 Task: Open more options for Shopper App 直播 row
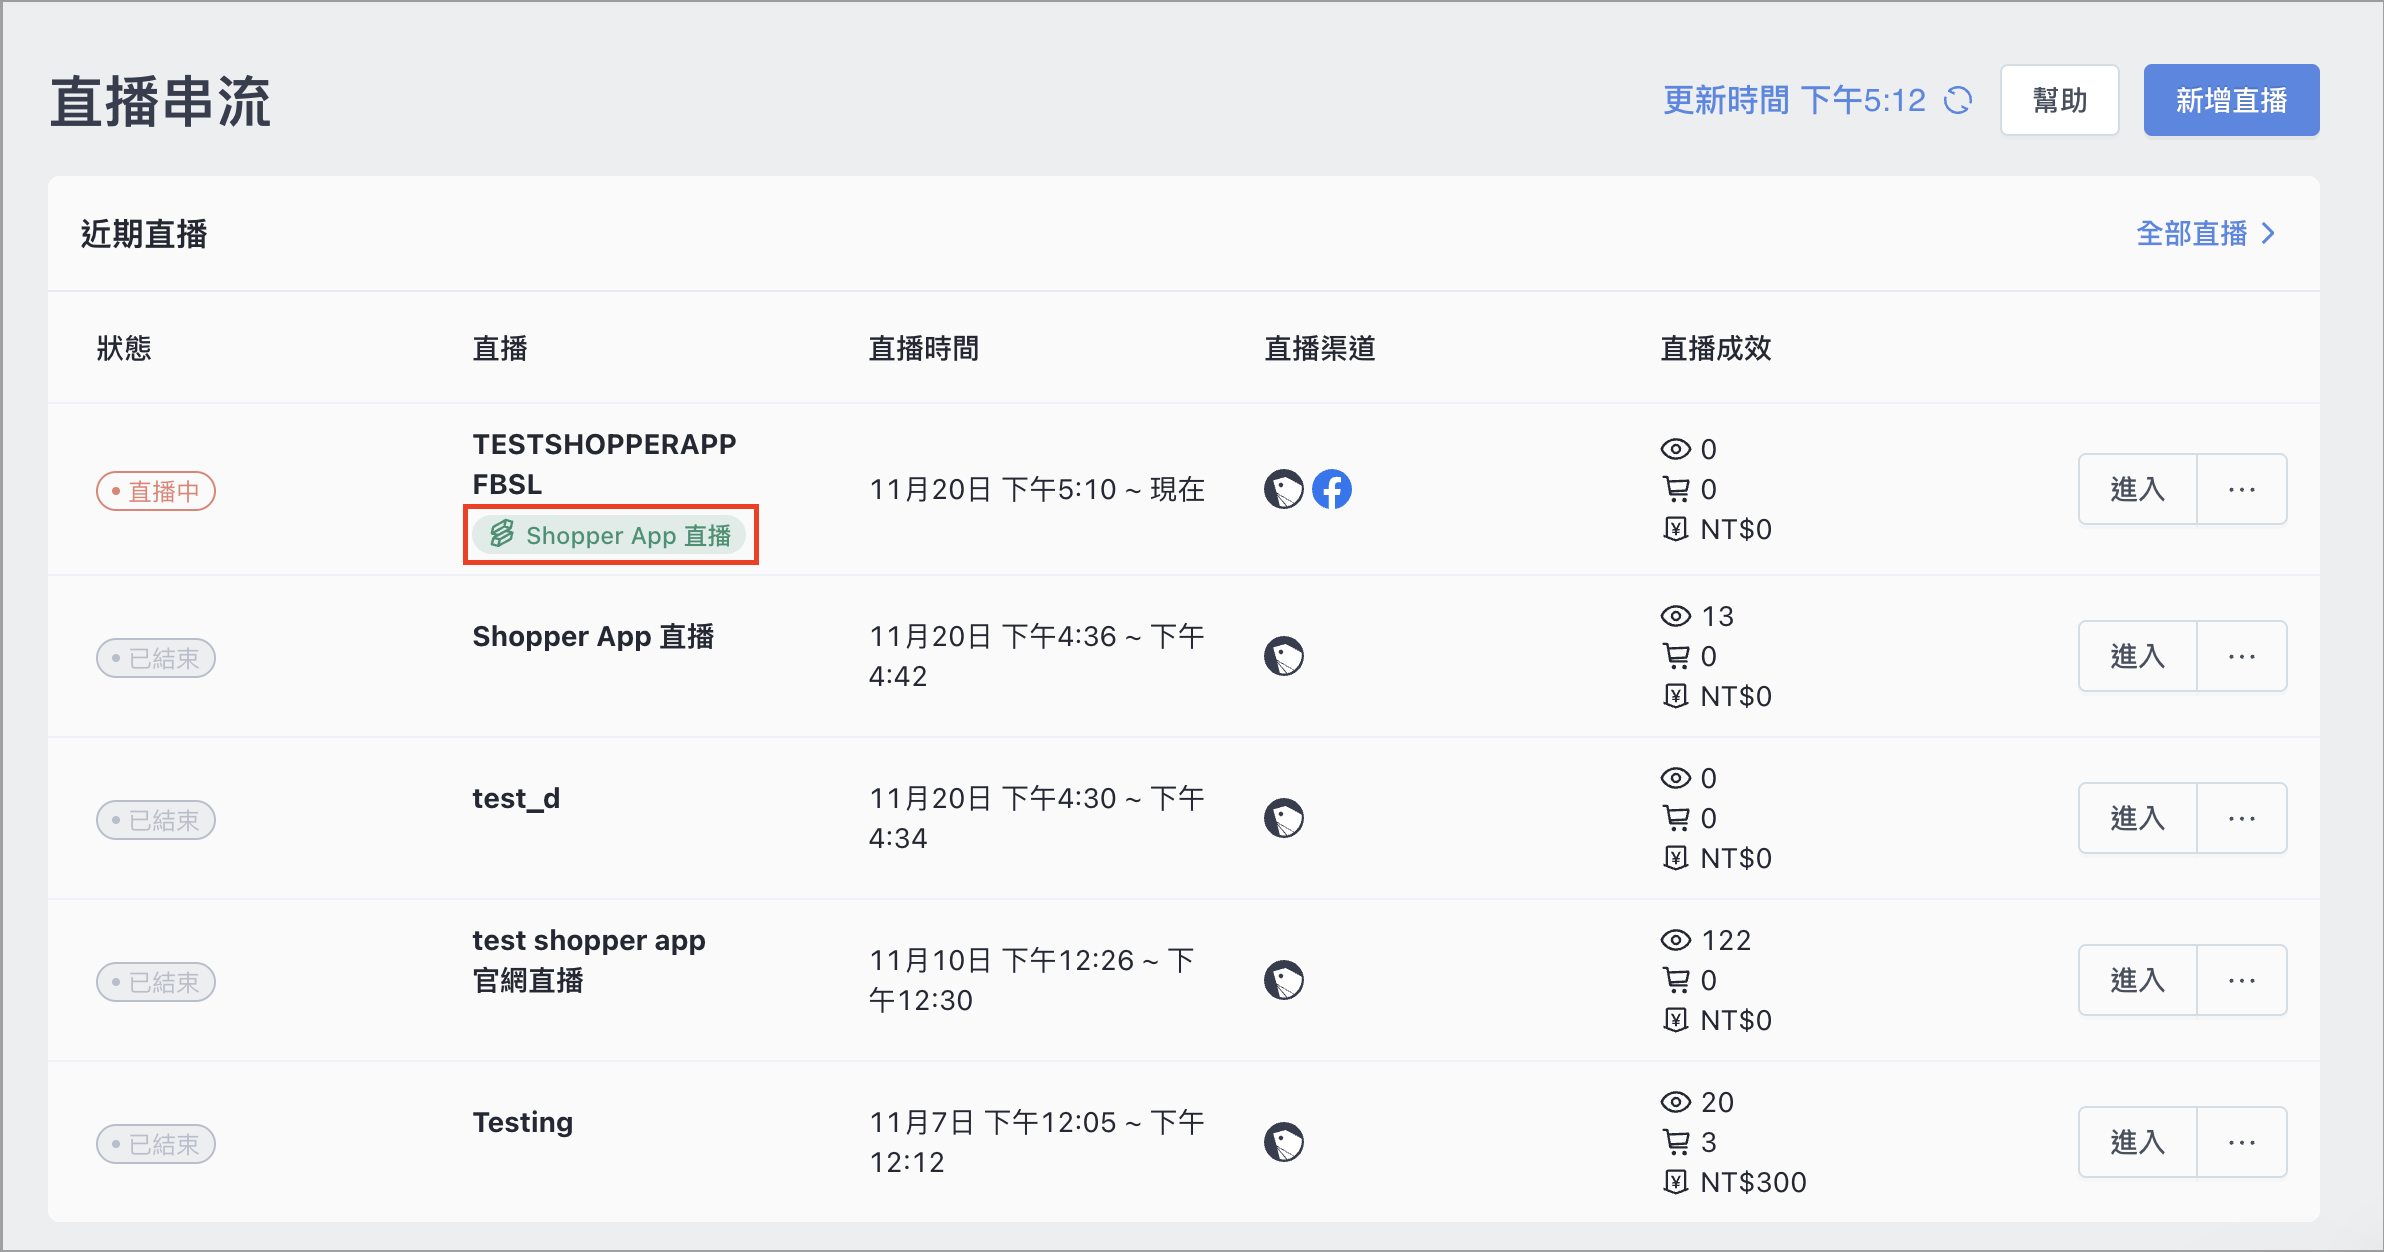coord(2242,656)
